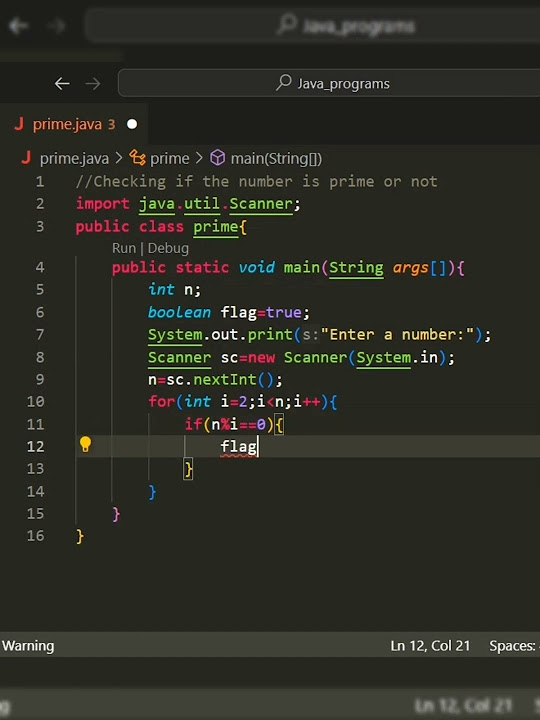Click prime.java in the breadcrumb

tap(74, 158)
